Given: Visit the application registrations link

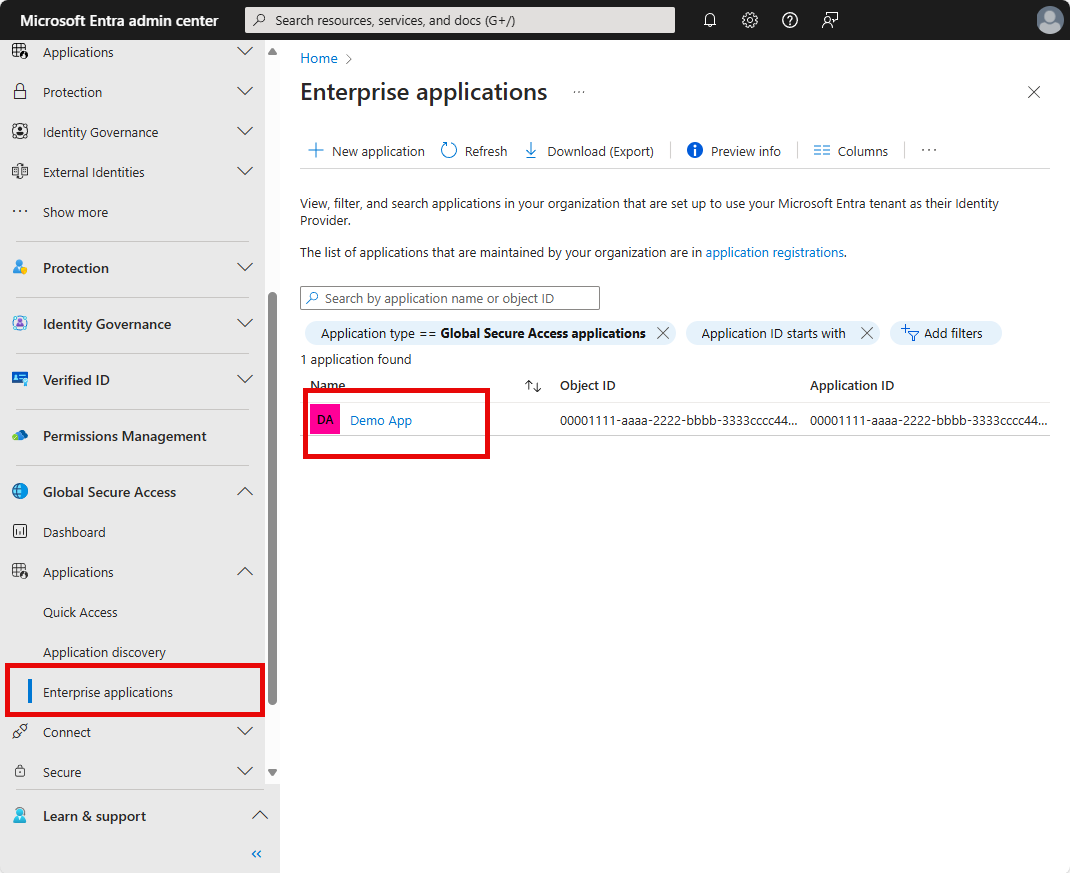Looking at the screenshot, I should point(774,252).
